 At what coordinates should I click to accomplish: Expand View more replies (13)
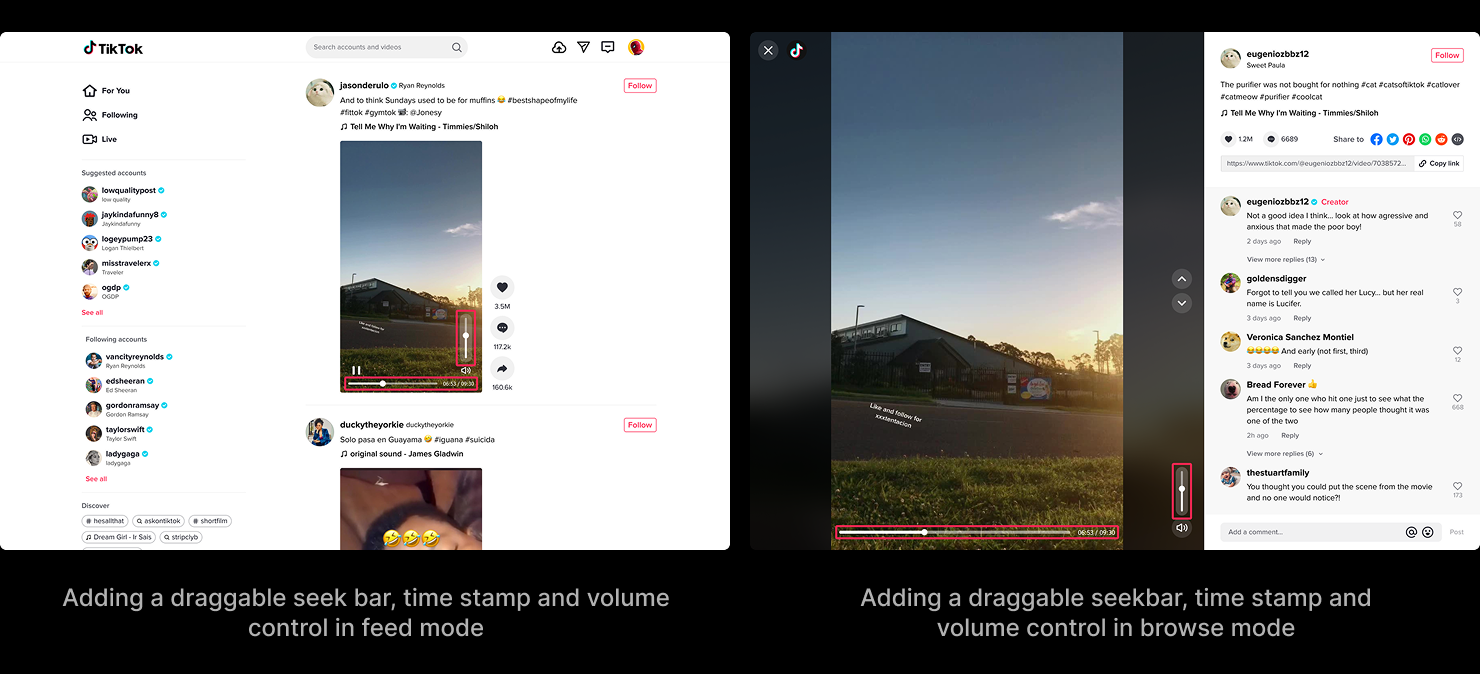(1285, 259)
